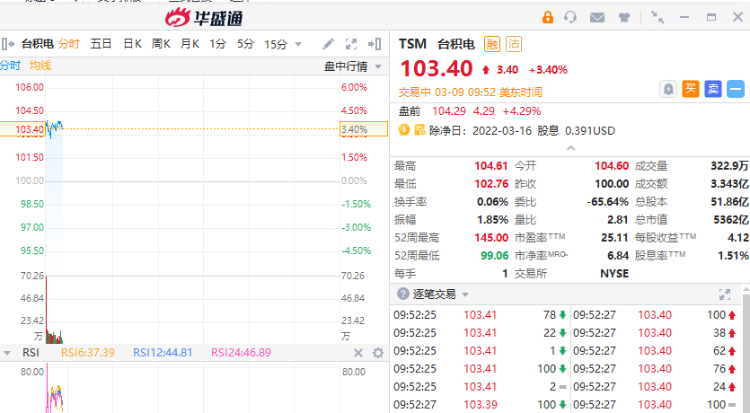This screenshot has width=750, height=413.
Task: Click the RSI24:46.89 value
Action: [x=241, y=353]
